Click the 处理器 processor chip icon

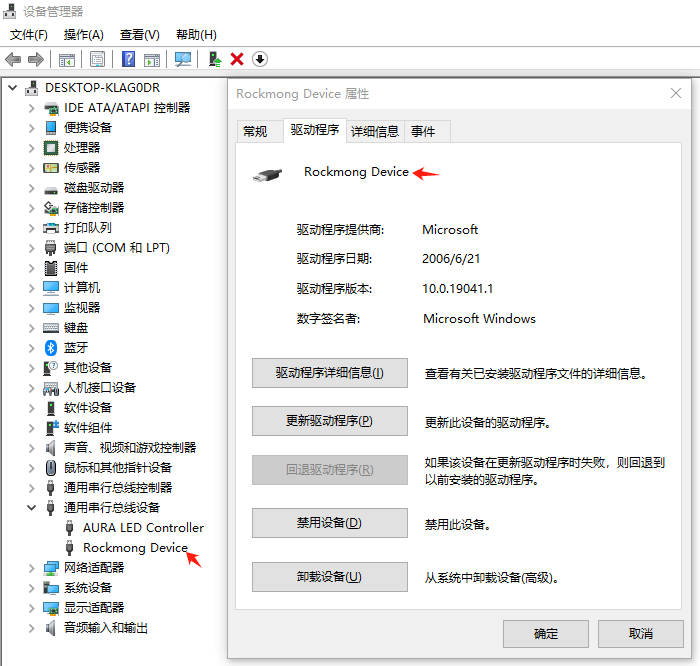(51, 147)
